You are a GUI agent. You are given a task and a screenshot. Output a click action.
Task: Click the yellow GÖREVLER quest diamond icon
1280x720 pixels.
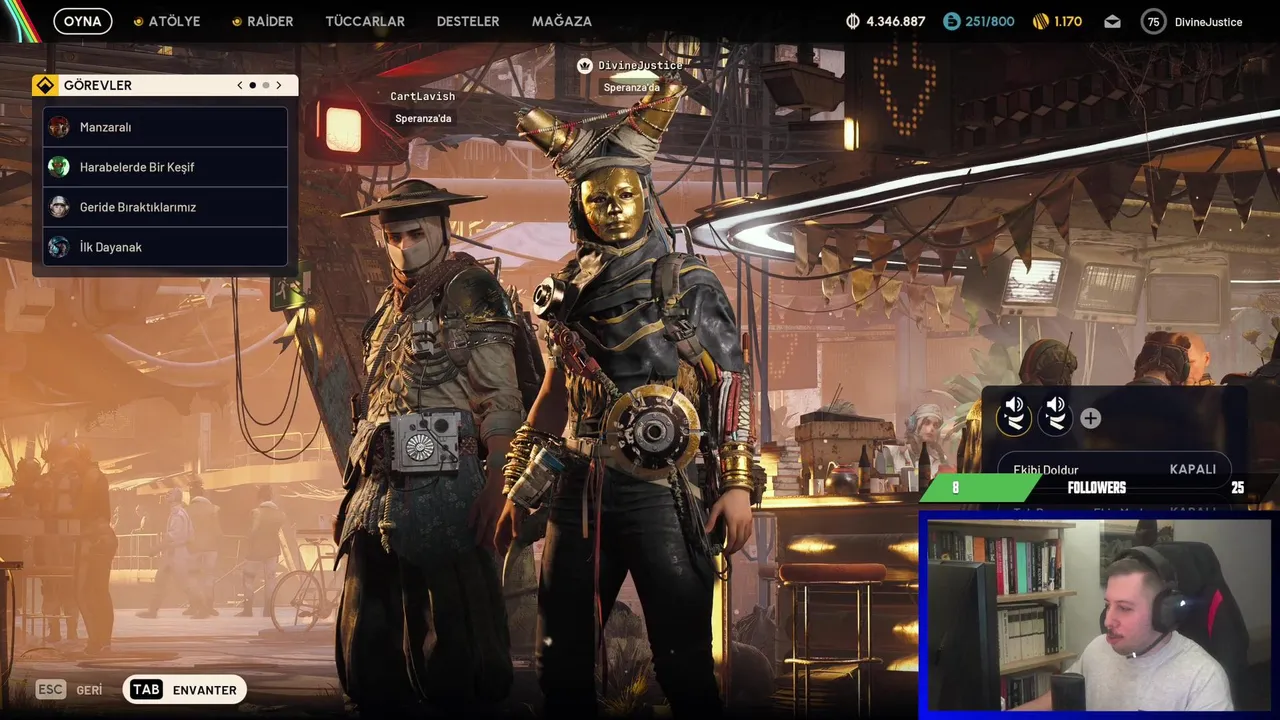pos(45,85)
